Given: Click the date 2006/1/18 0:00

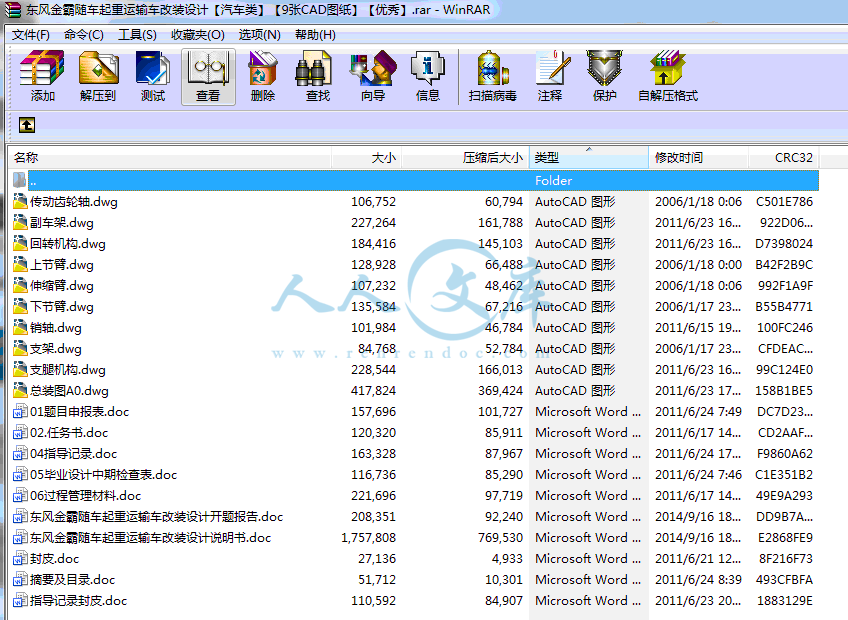Looking at the screenshot, I should tap(698, 265).
